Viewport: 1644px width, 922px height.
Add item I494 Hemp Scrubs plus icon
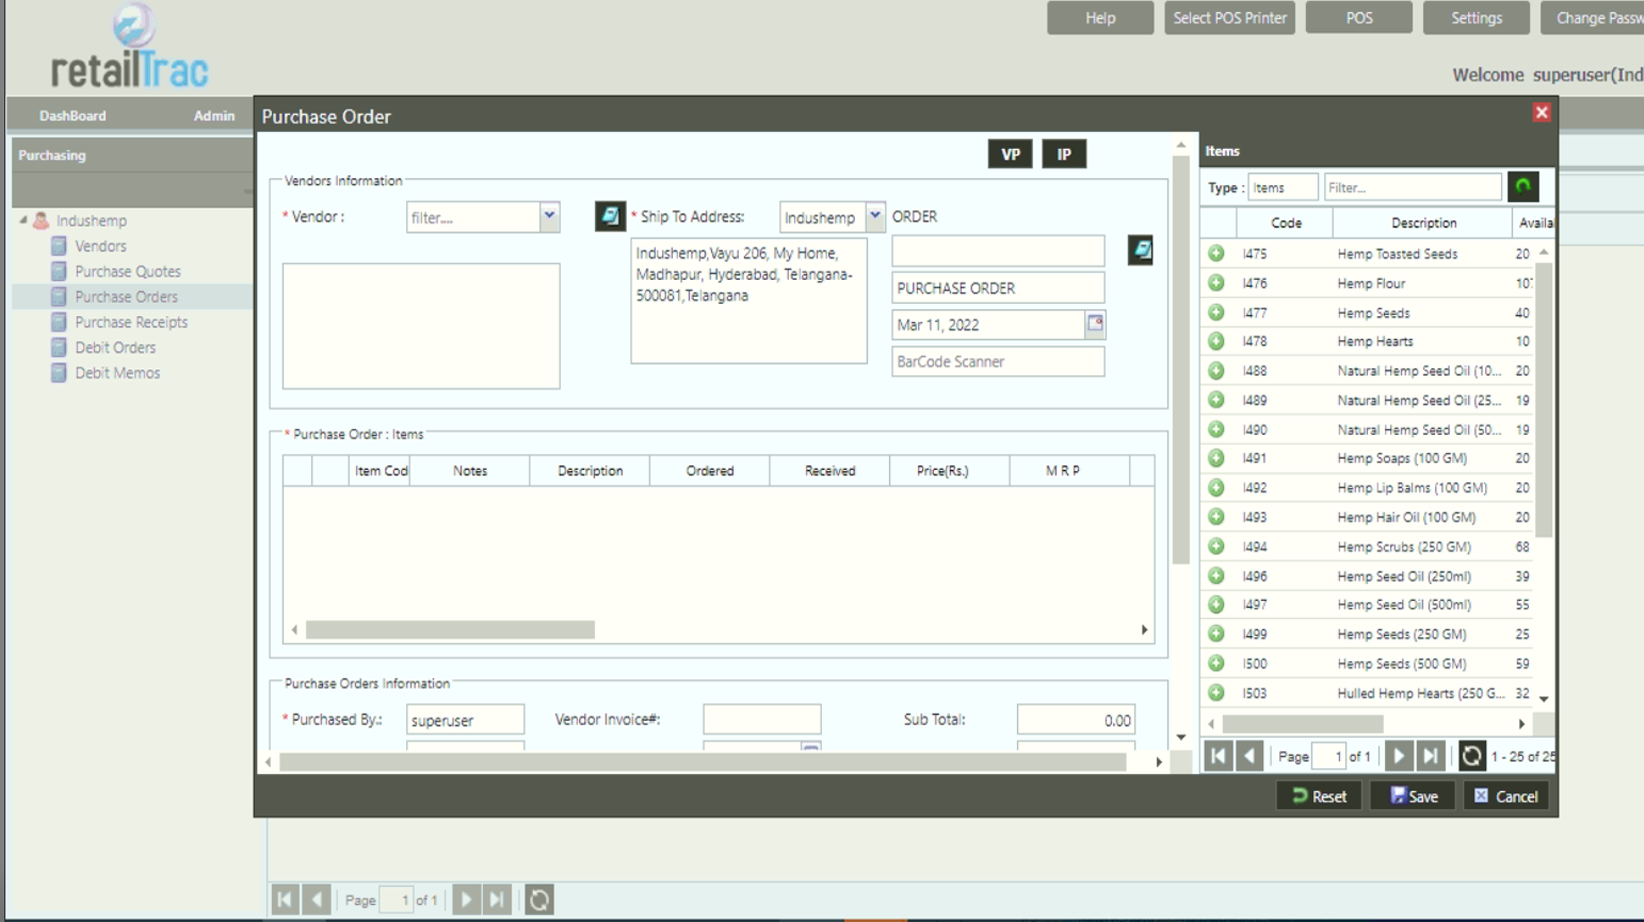pyautogui.click(x=1216, y=547)
